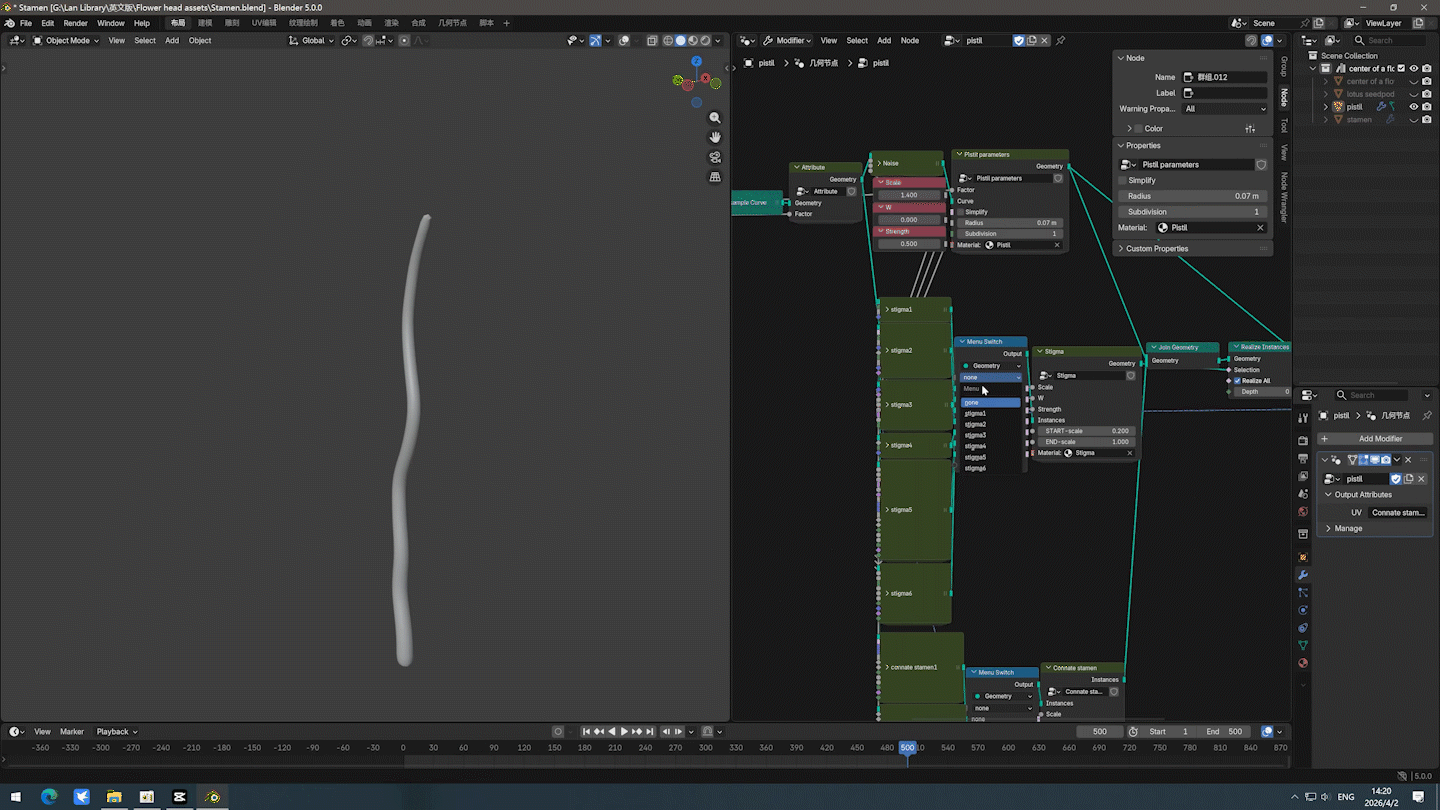Switch perspective/orthographic grid icon
The height and width of the screenshot is (810, 1440).
pyautogui.click(x=715, y=177)
